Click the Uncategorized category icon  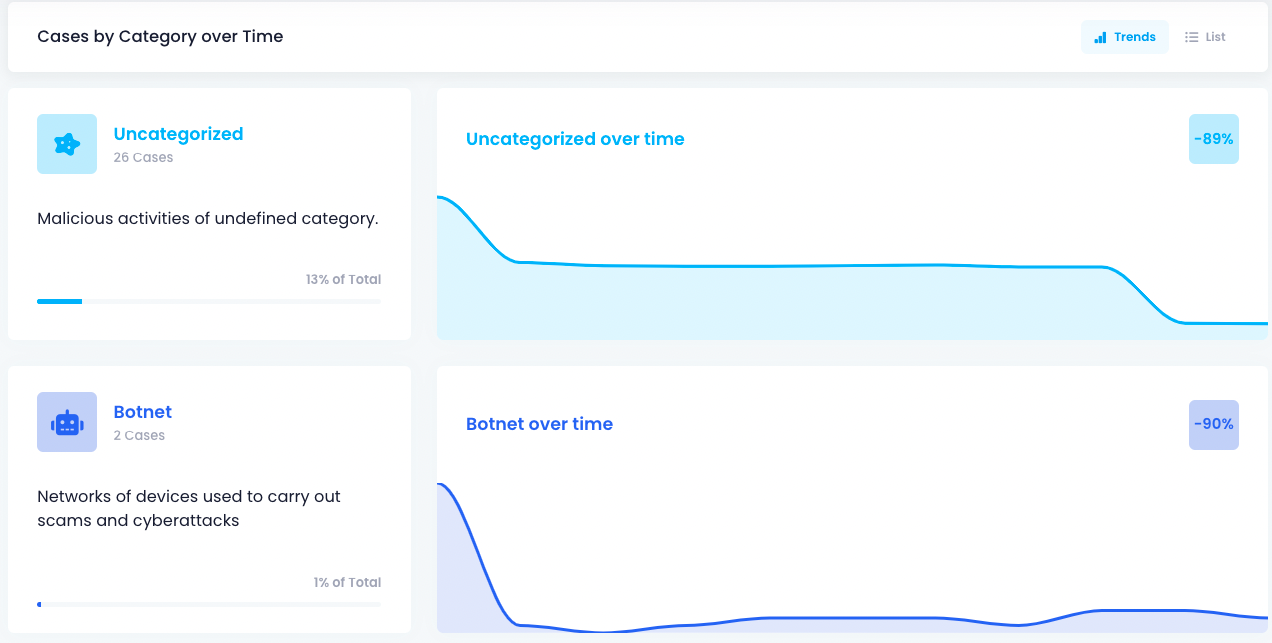point(67,144)
